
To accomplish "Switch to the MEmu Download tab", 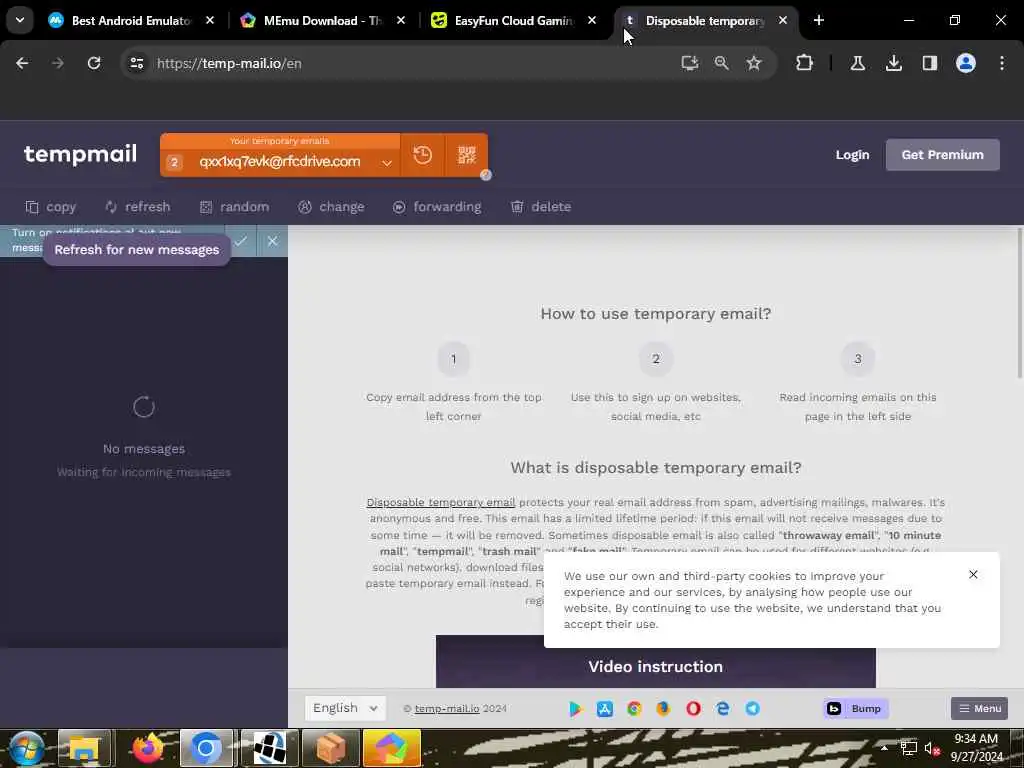I will point(323,21).
